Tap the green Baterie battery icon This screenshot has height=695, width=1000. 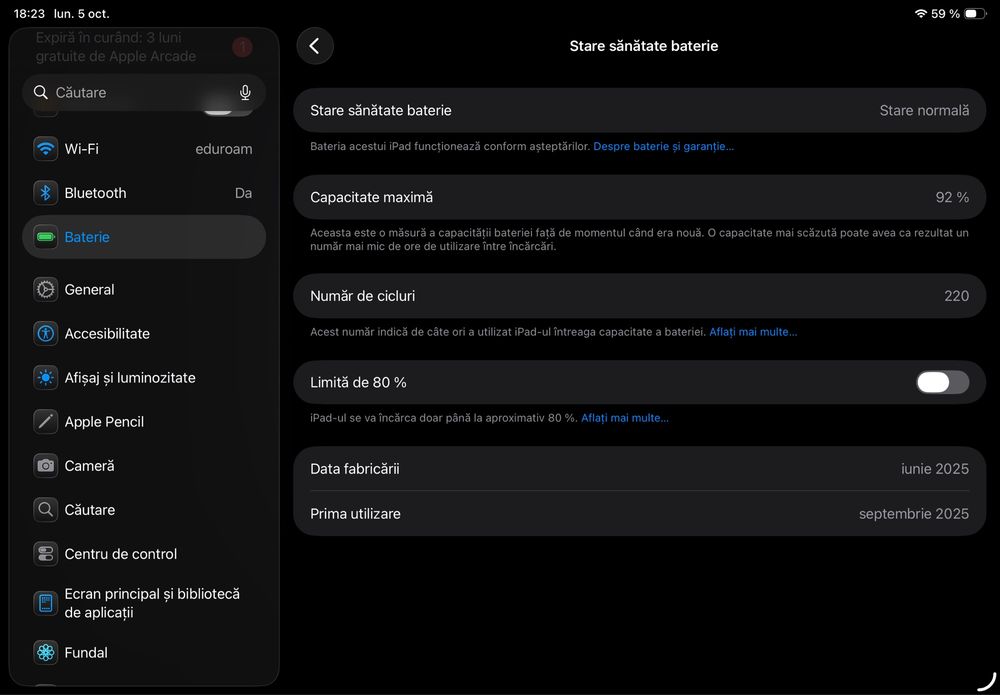(45, 237)
